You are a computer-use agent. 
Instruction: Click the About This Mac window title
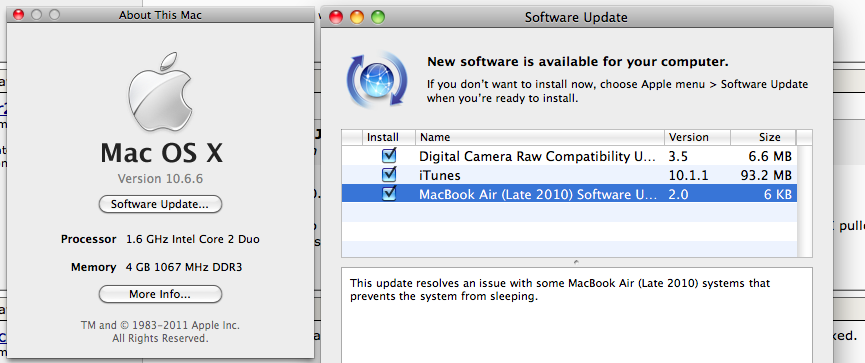coord(160,15)
